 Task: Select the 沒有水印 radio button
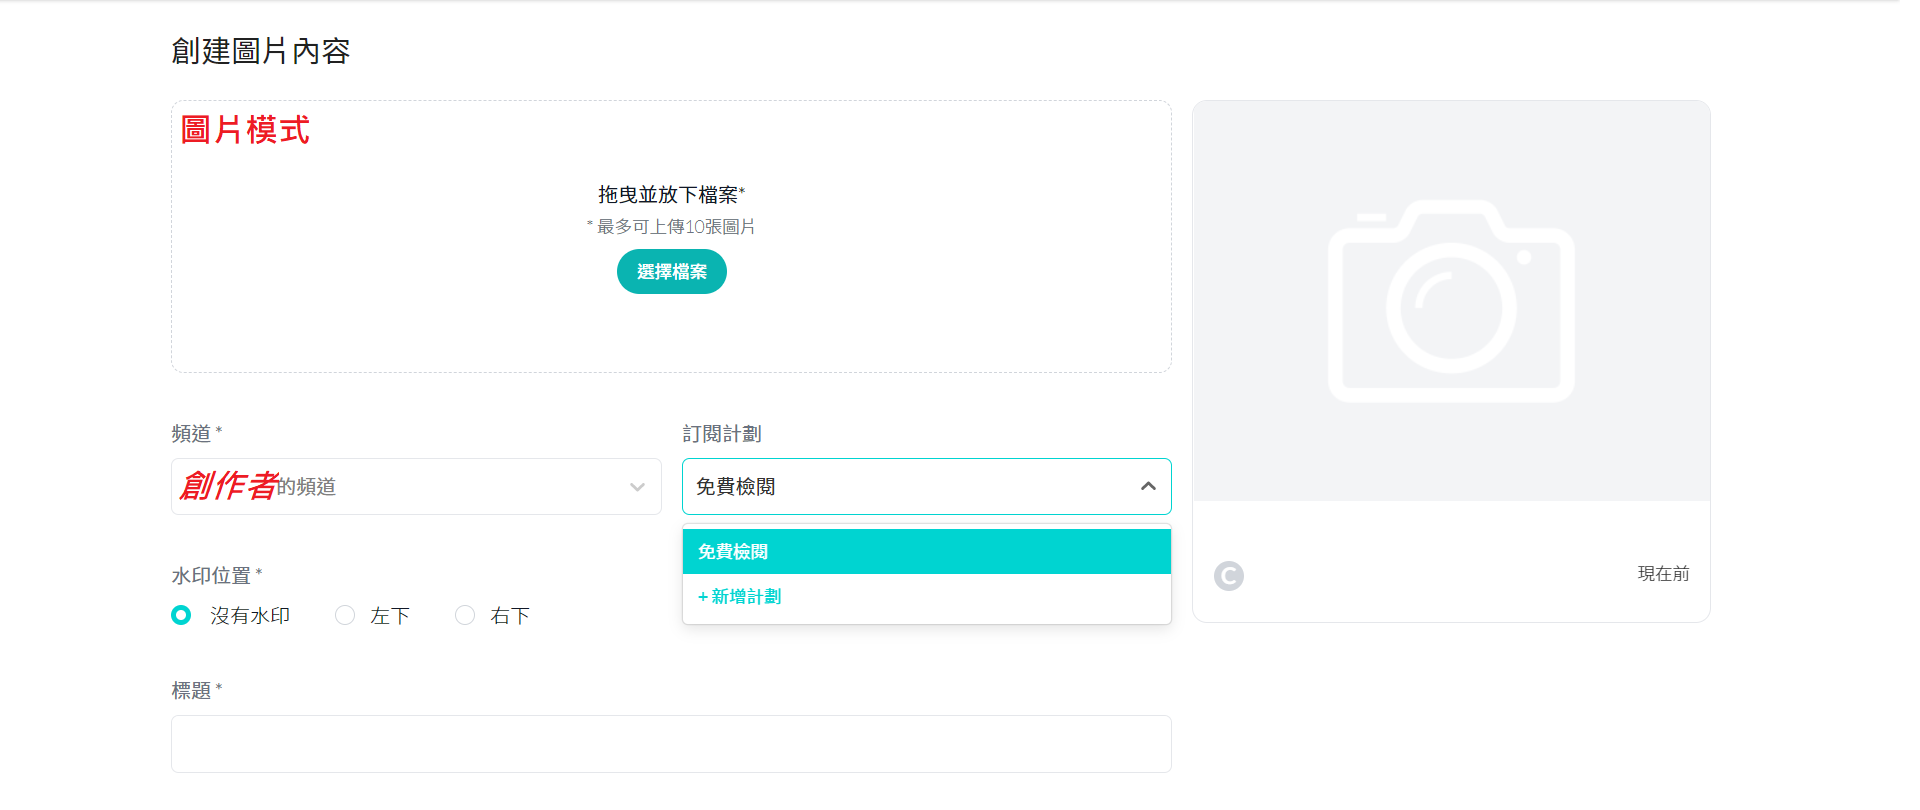pos(181,615)
